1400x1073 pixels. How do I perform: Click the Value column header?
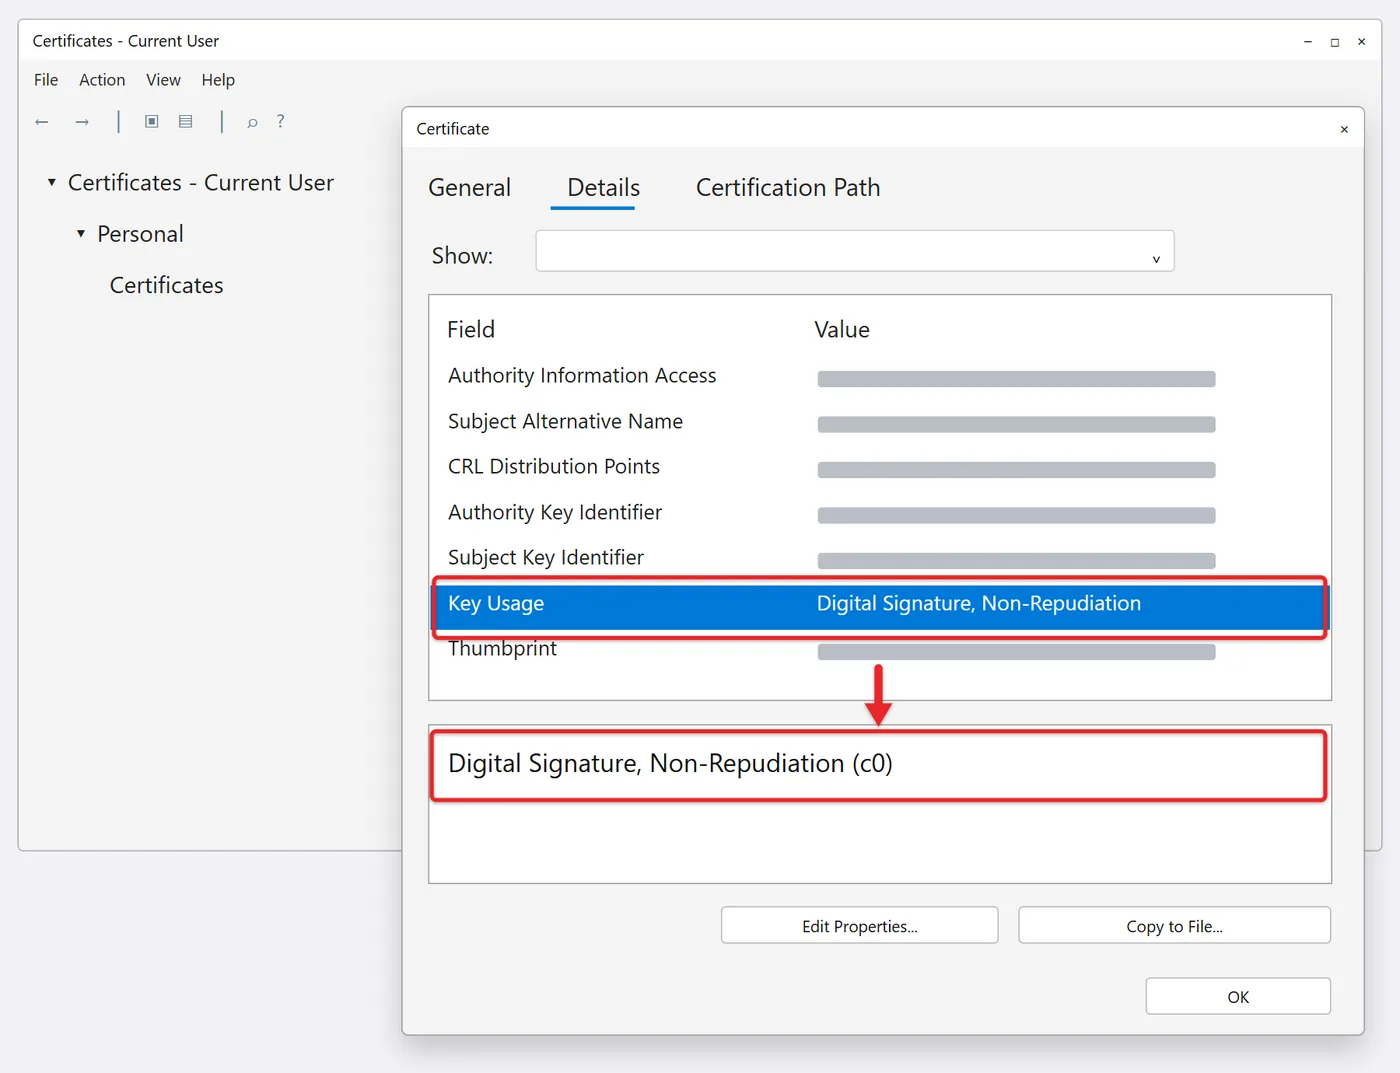pyautogui.click(x=842, y=330)
